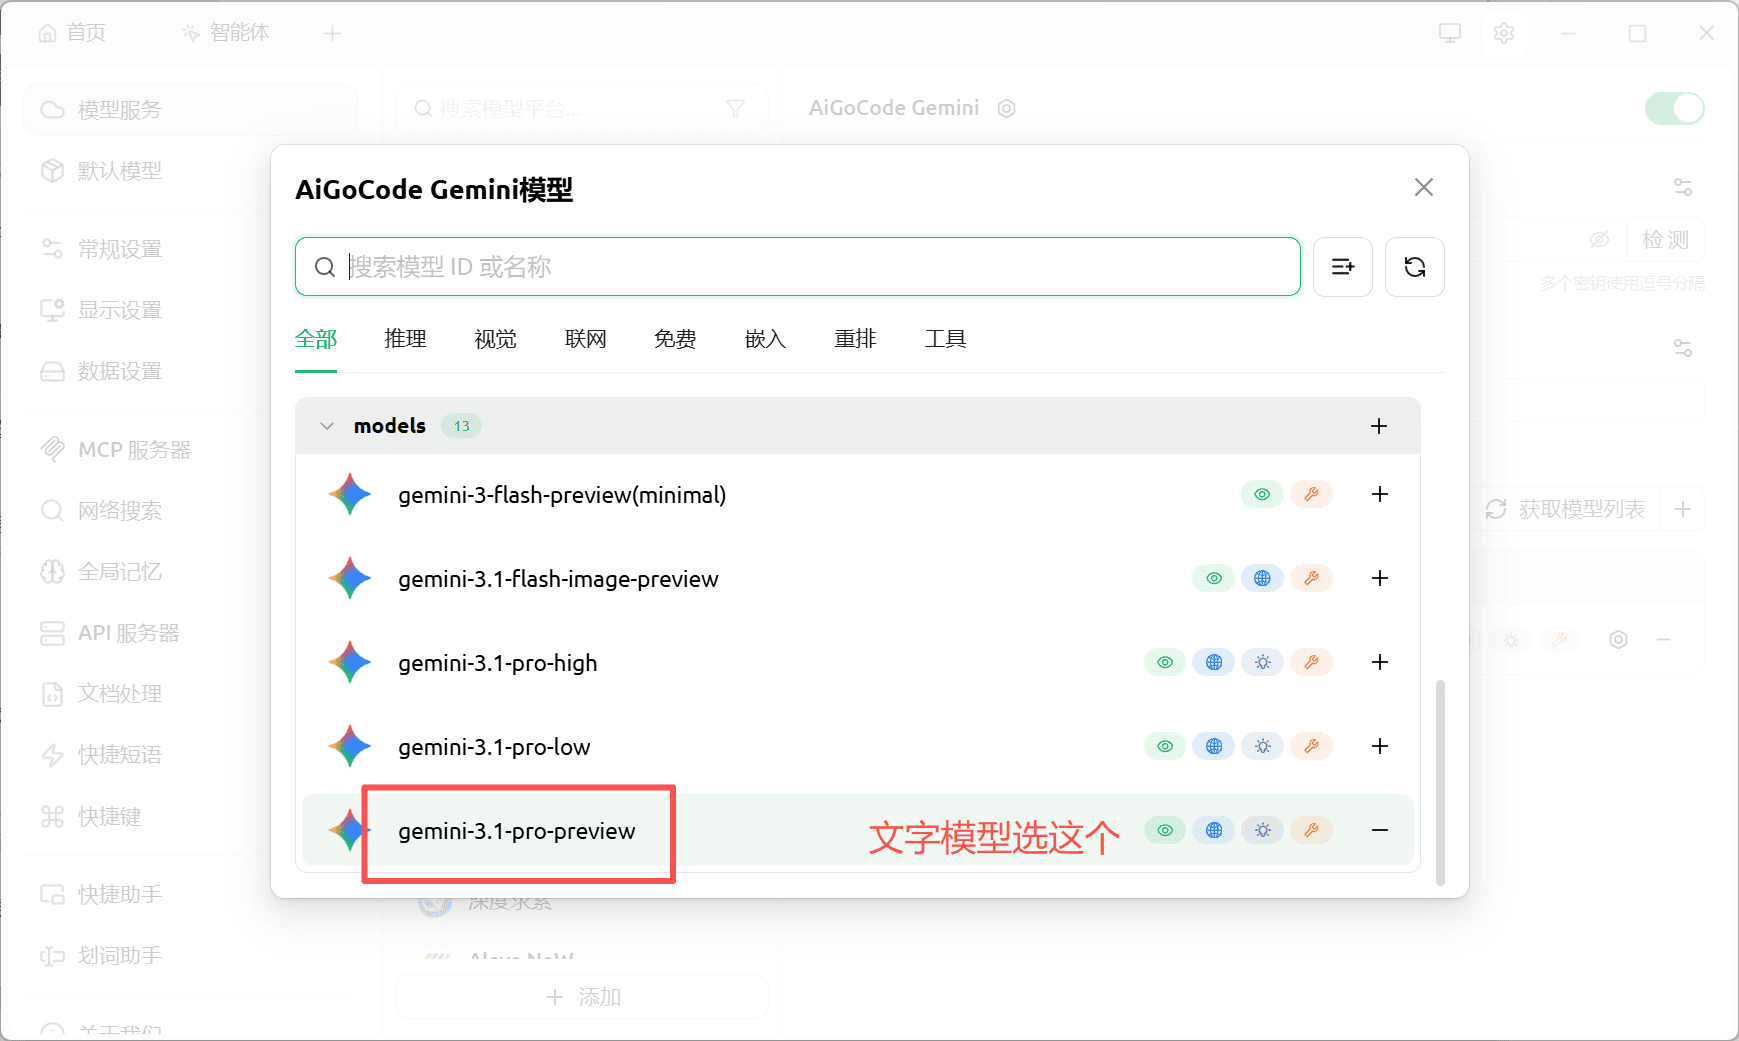Click the model list scrollbar
This screenshot has height=1041, width=1739.
click(1440, 783)
